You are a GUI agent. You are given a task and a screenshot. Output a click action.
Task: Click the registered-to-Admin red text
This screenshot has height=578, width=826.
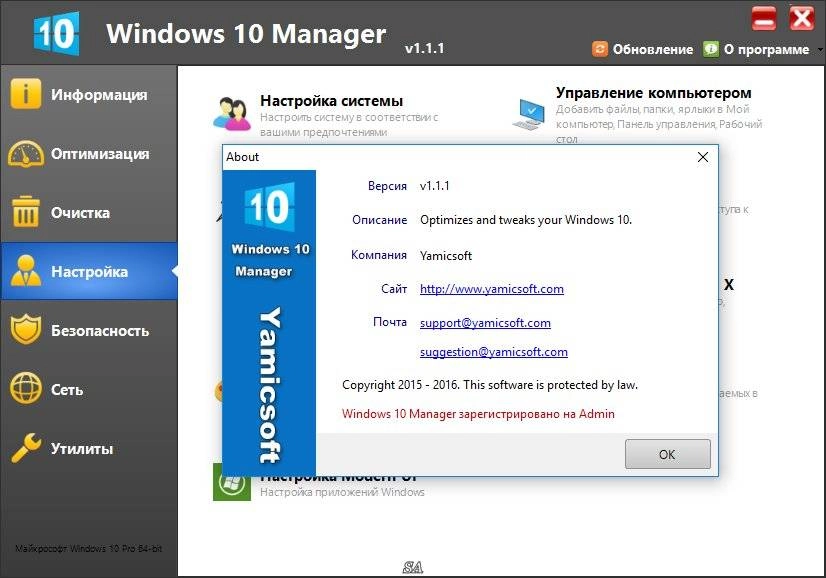click(x=478, y=414)
